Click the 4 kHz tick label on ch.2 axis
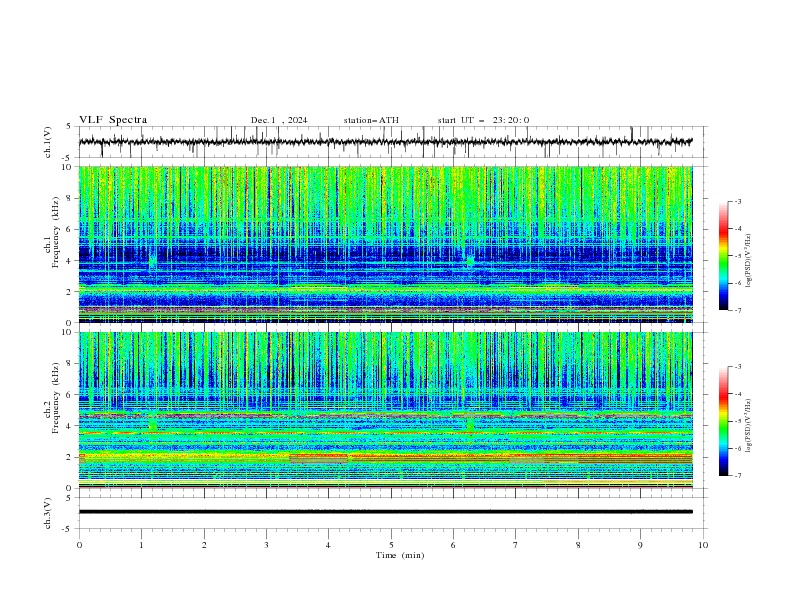Screen dimensions: 792x612 [70, 426]
